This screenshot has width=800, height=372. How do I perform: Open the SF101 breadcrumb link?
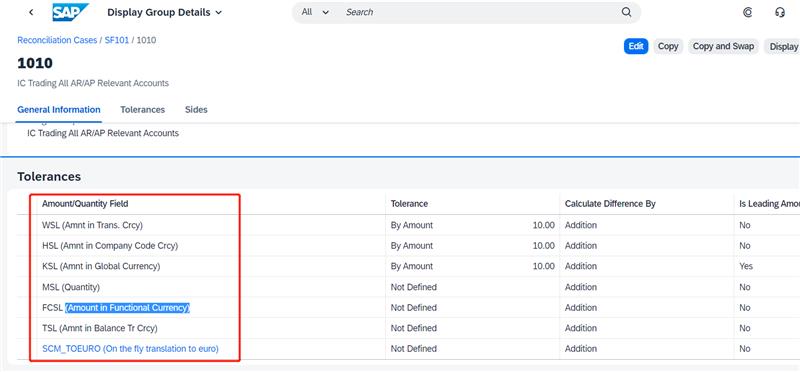coord(117,40)
